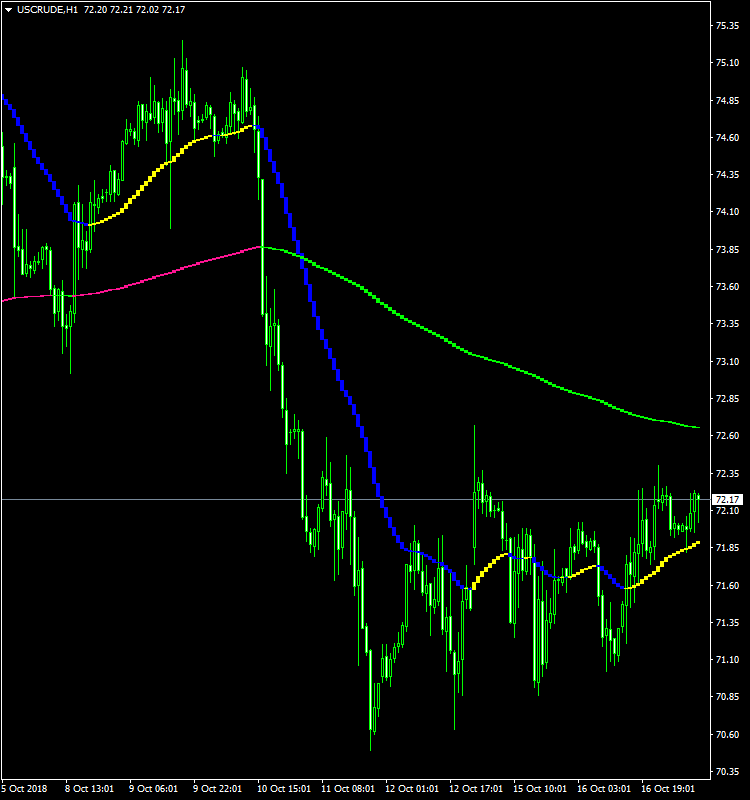Click the 12 Oct 01:01 time label
The image size is (750, 800).
coord(412,789)
